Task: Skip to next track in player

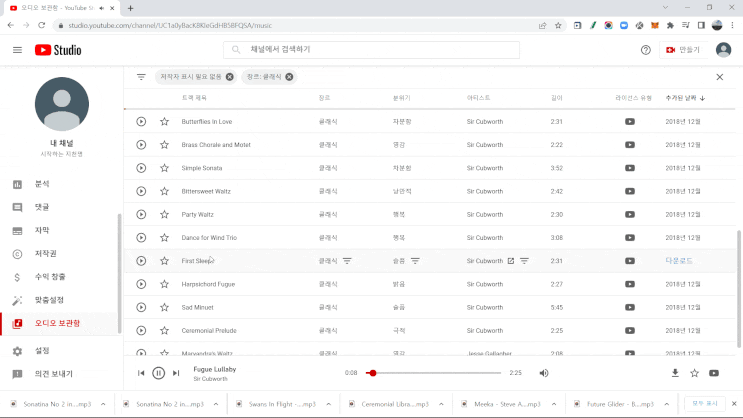Action: pos(176,373)
